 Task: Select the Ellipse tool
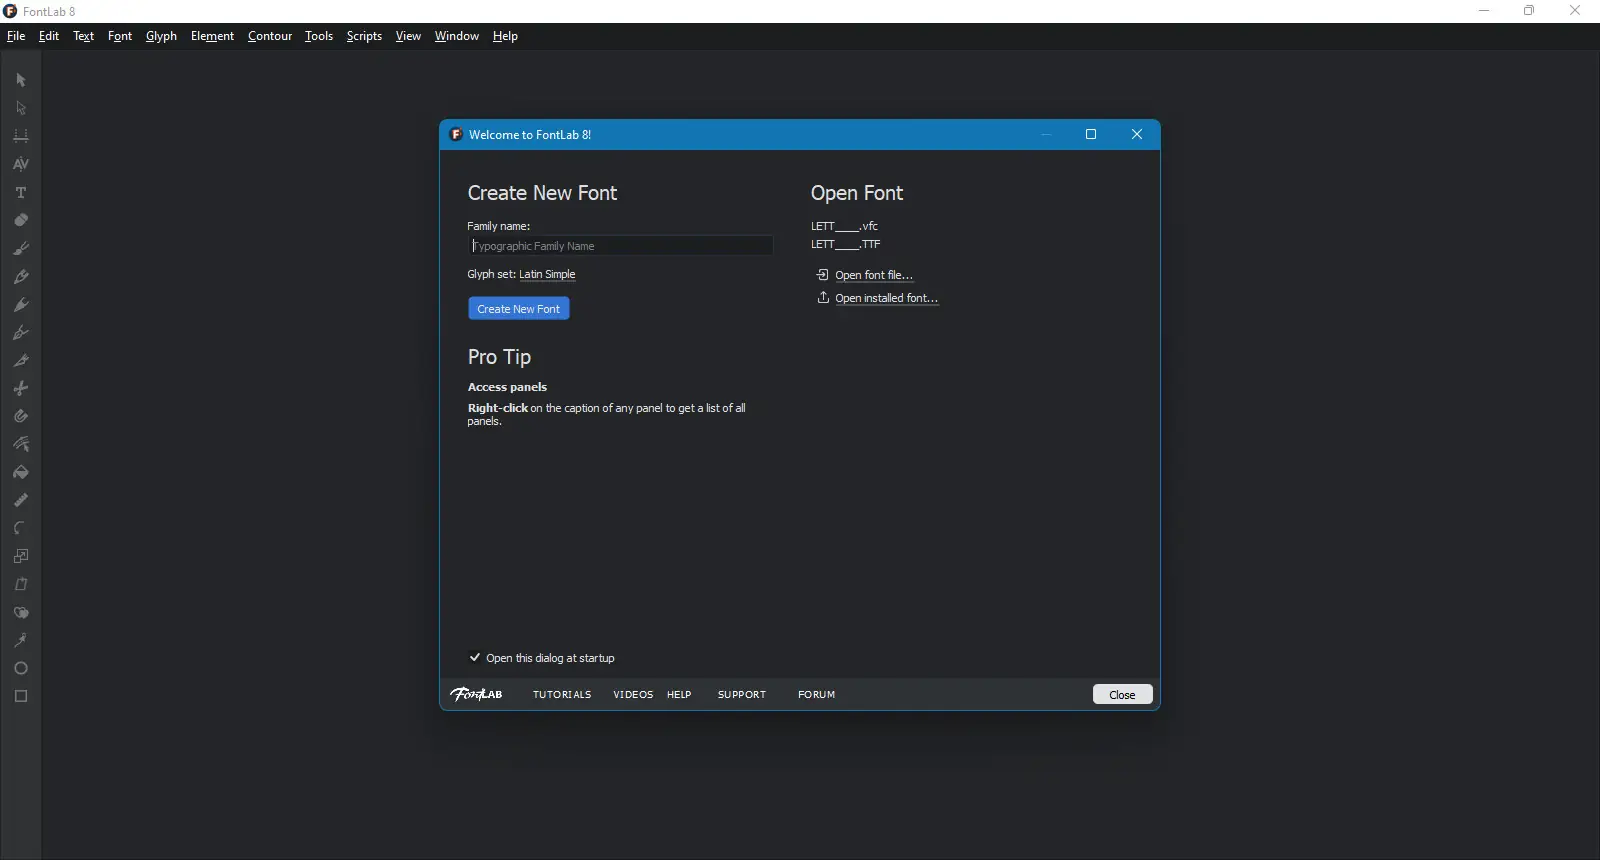[x=21, y=668]
